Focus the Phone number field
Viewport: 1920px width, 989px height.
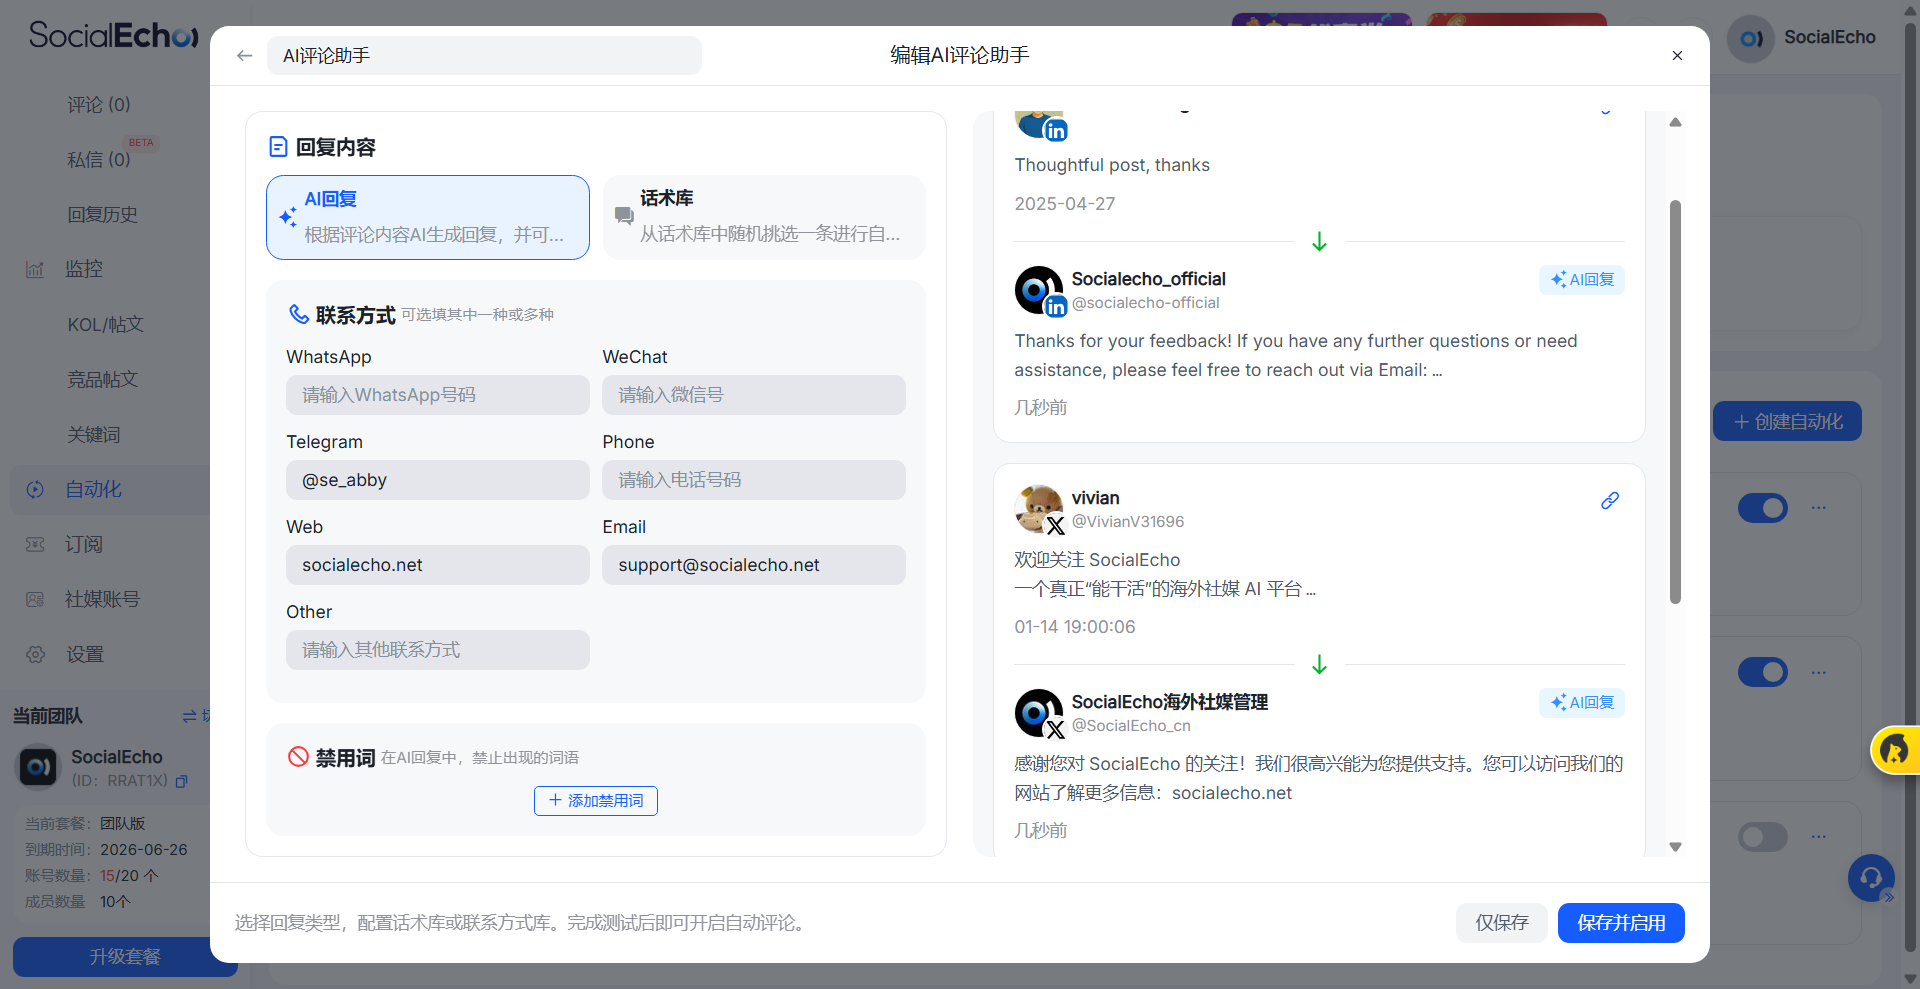(x=754, y=480)
